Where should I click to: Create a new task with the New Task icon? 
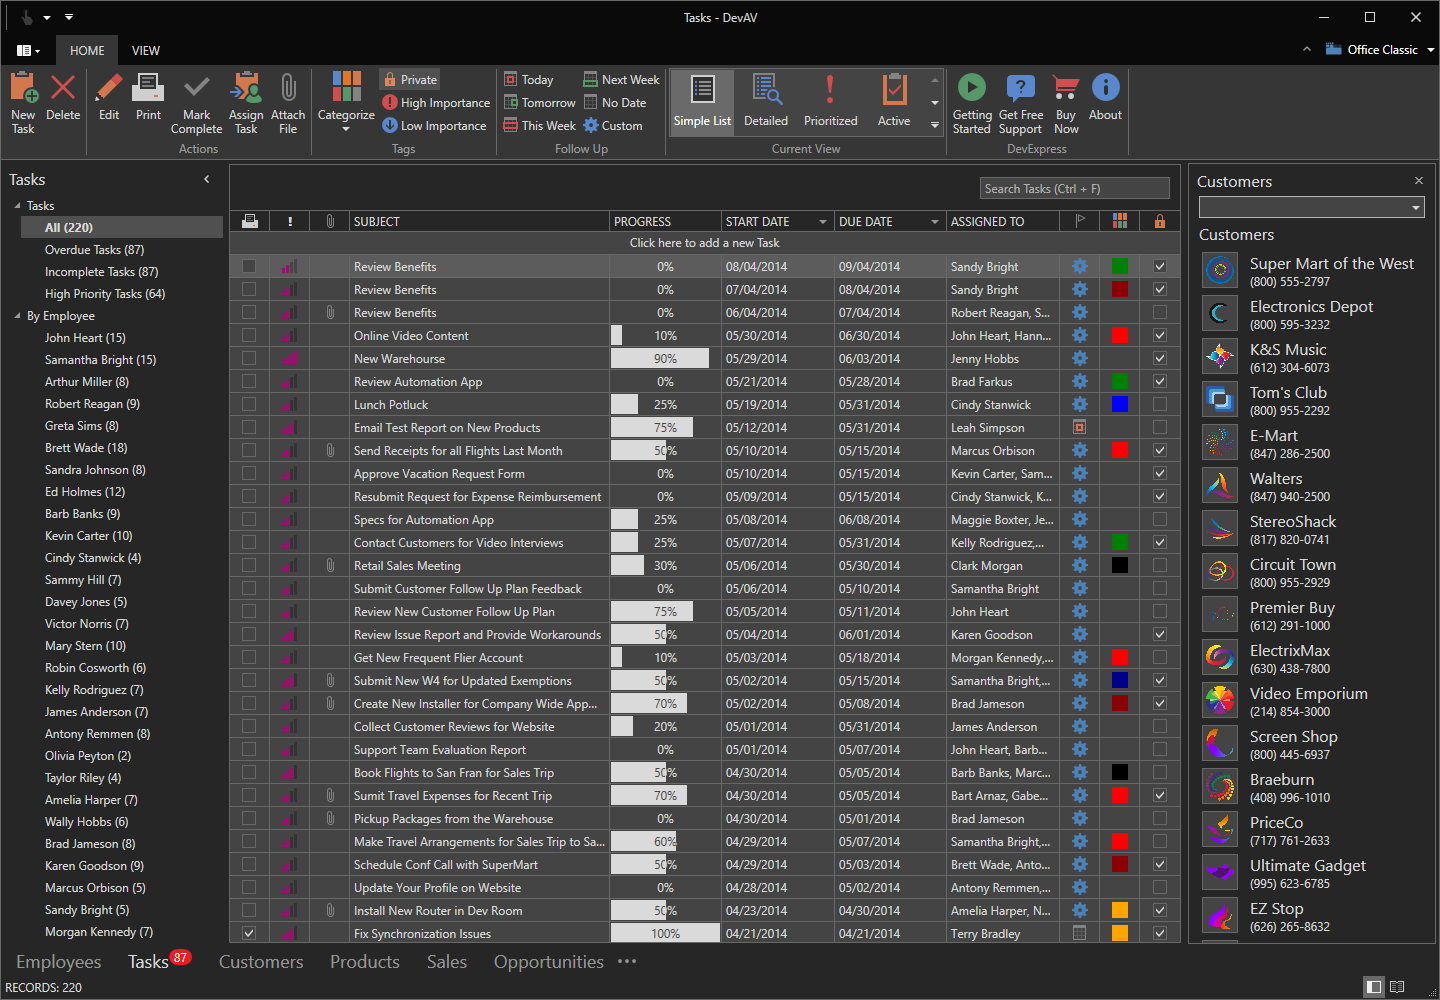pyautogui.click(x=23, y=100)
